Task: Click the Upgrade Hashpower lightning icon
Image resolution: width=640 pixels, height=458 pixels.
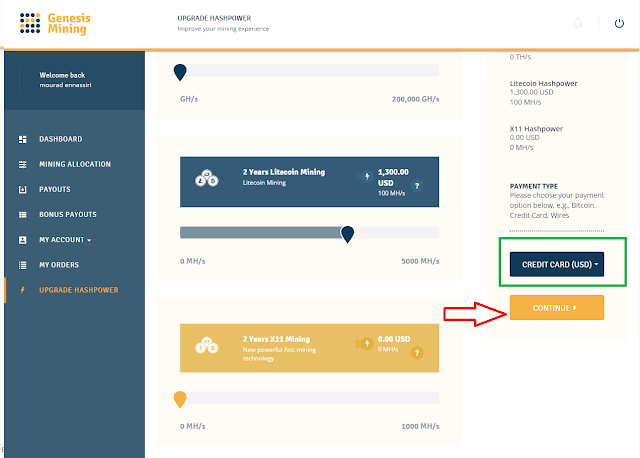Action: point(22,290)
